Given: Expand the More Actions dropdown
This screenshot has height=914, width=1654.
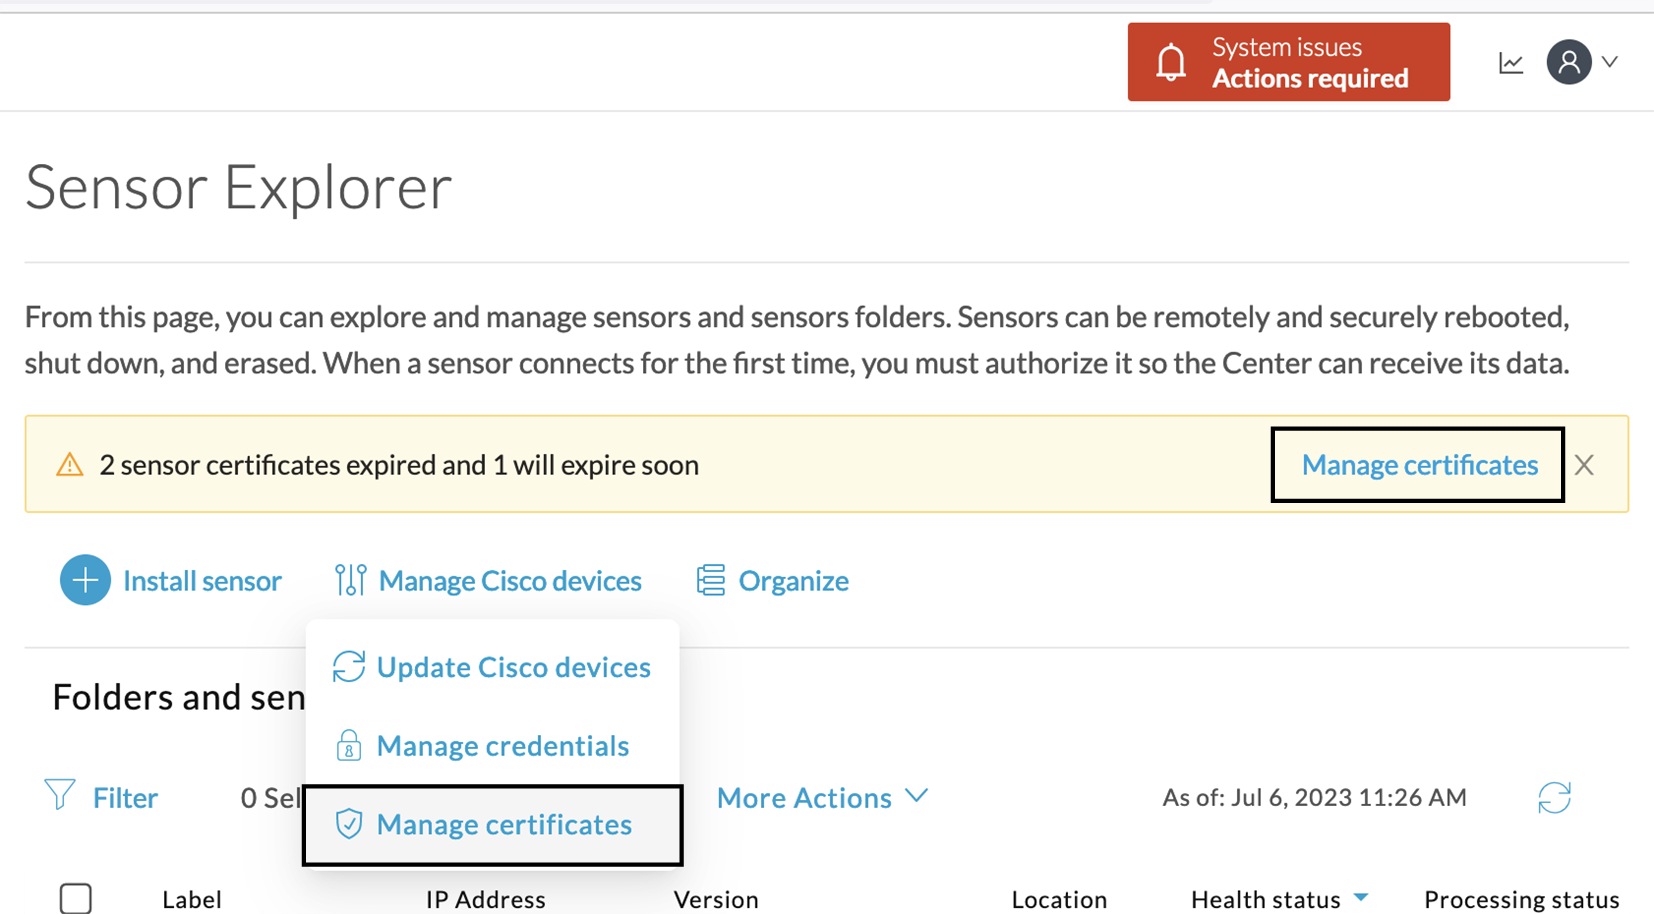Looking at the screenshot, I should (822, 797).
